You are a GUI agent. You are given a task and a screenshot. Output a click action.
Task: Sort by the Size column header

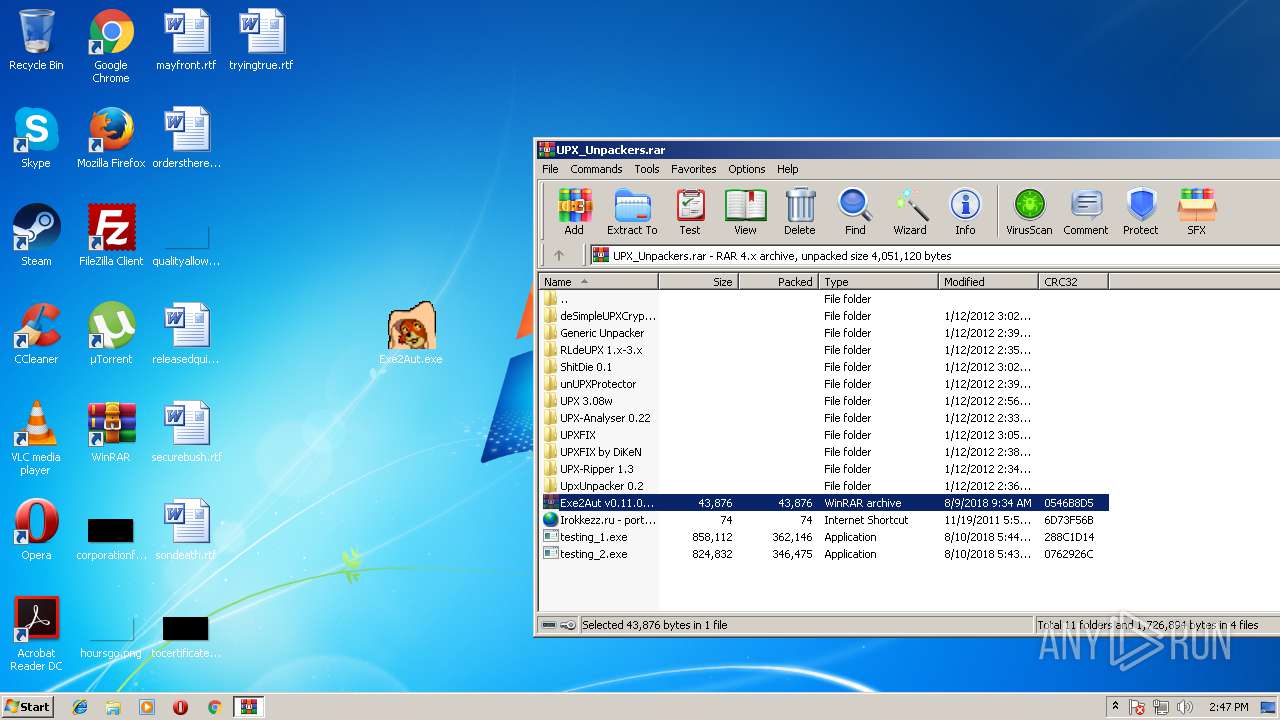coord(698,282)
